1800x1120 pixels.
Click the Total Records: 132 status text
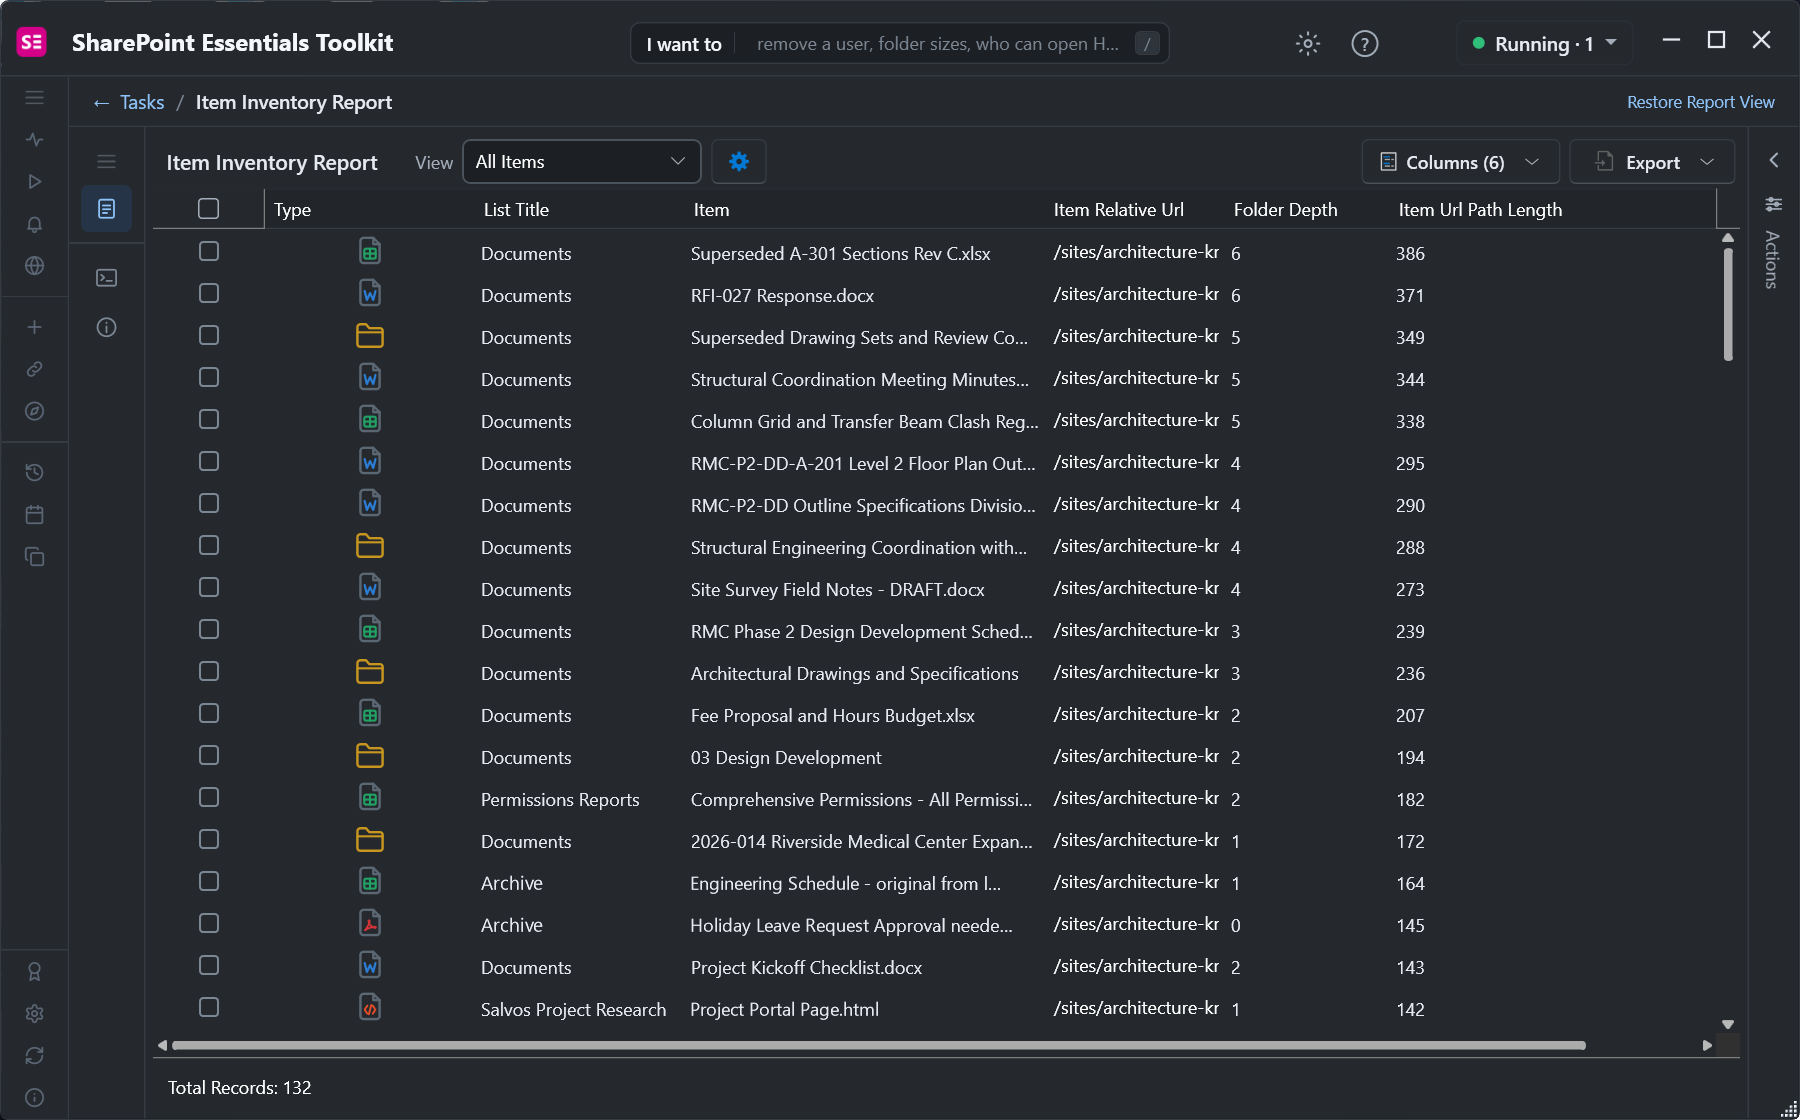coord(240,1087)
